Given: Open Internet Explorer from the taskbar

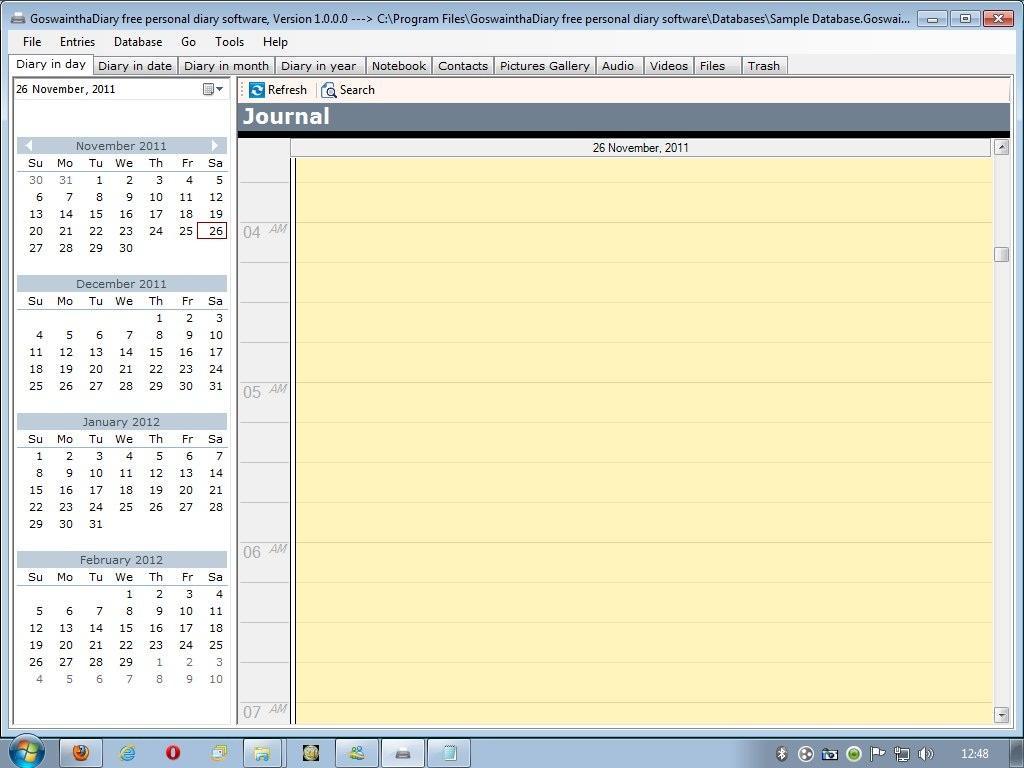Looking at the screenshot, I should (127, 753).
